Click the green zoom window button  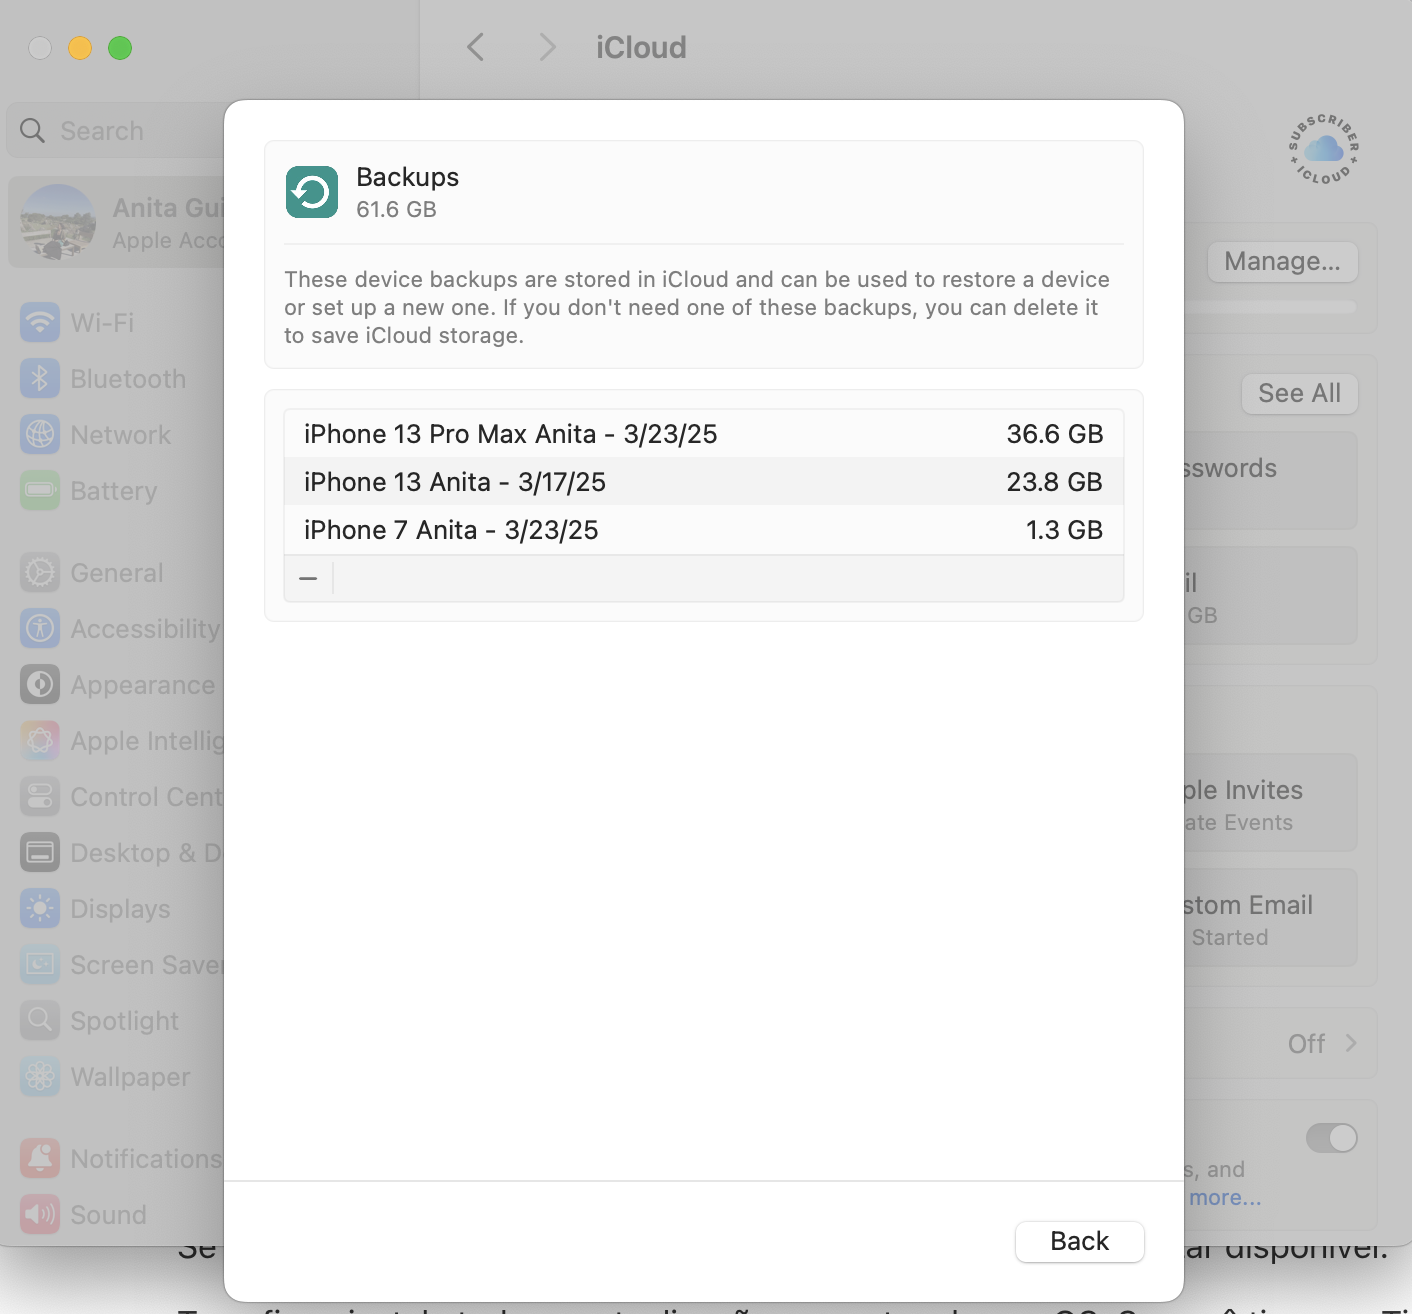pyautogui.click(x=120, y=48)
